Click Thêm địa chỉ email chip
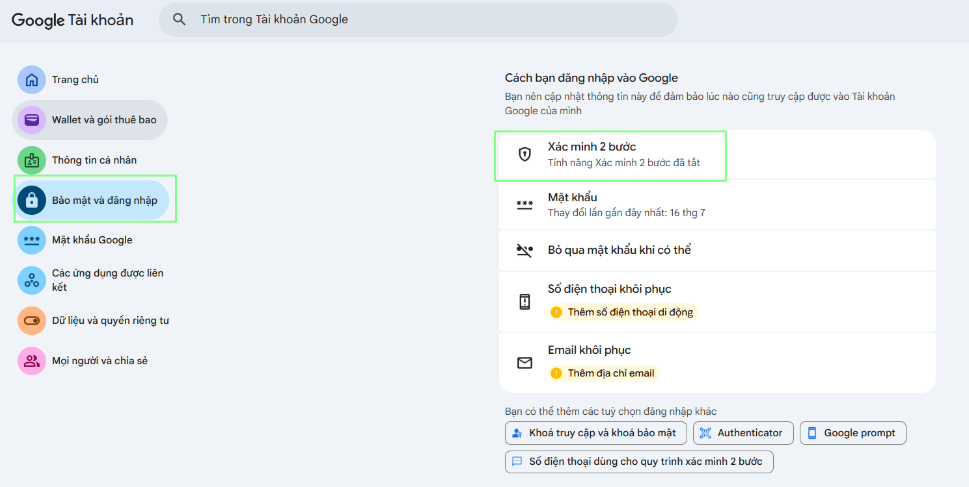969x487 pixels. pyautogui.click(x=604, y=373)
